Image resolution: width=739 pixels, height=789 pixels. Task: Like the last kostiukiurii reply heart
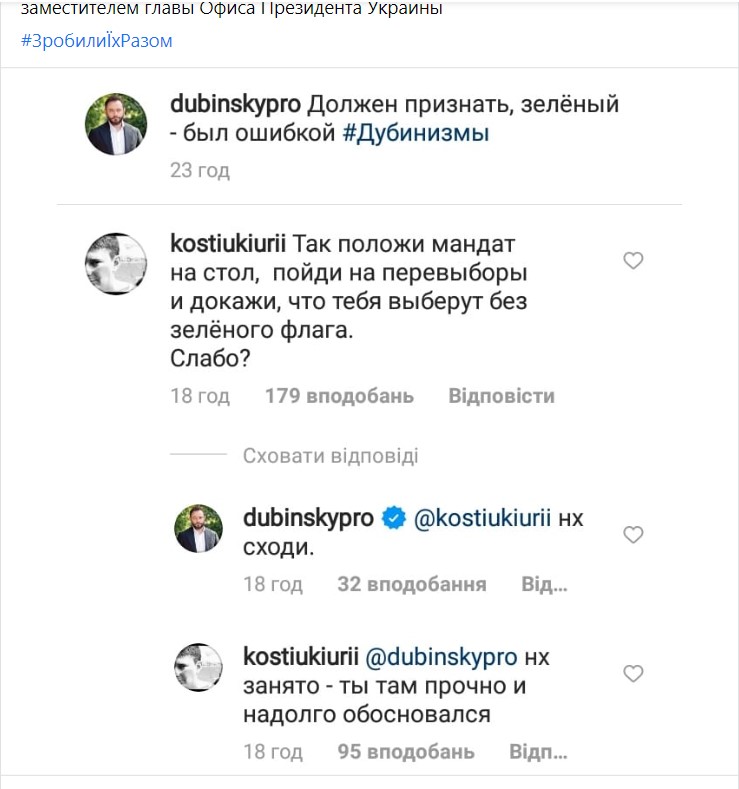(633, 673)
